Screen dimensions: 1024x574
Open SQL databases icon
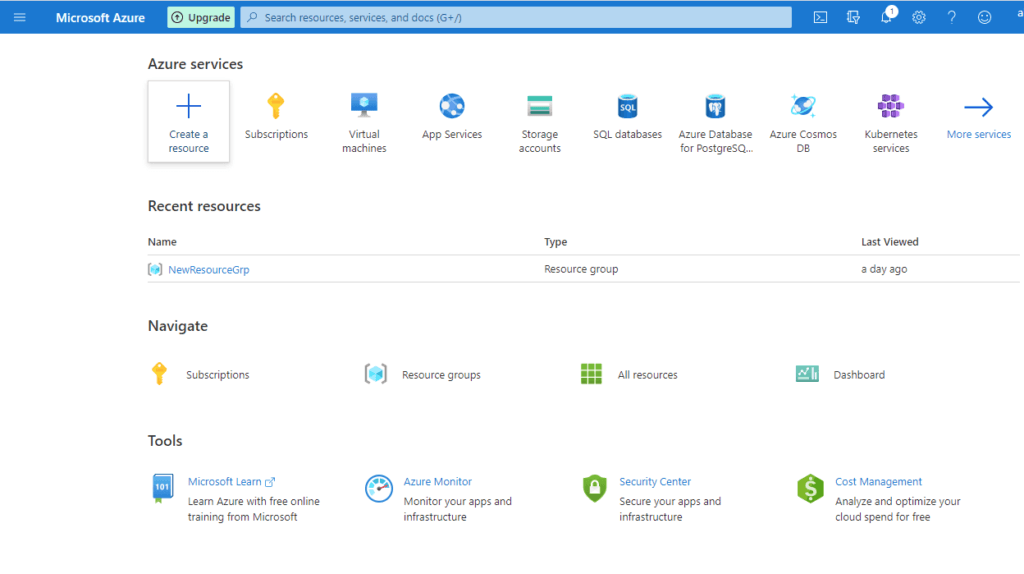(628, 106)
